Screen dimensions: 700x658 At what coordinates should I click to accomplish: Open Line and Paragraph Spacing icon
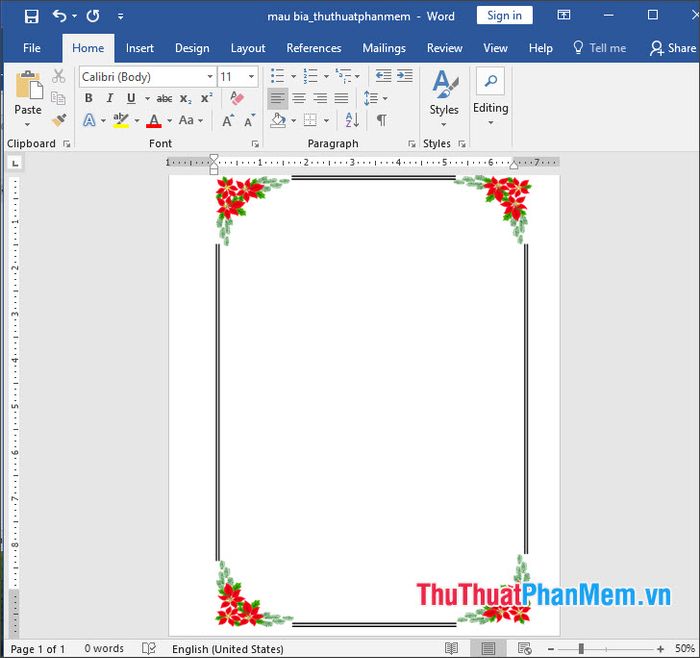371,98
